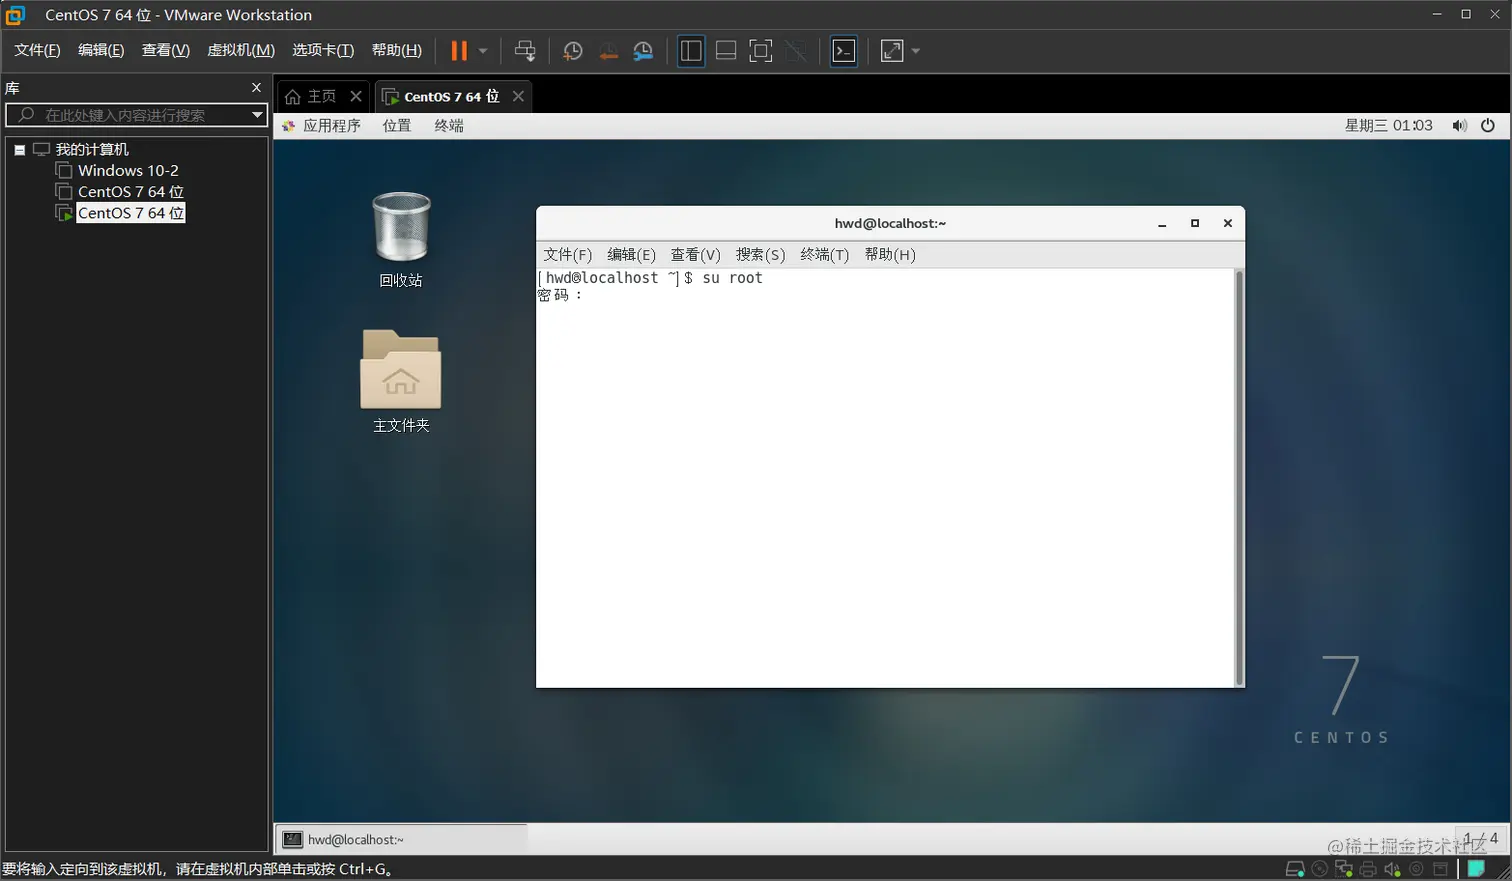Pause the running virtual machine
This screenshot has width=1512, height=881.
[459, 51]
